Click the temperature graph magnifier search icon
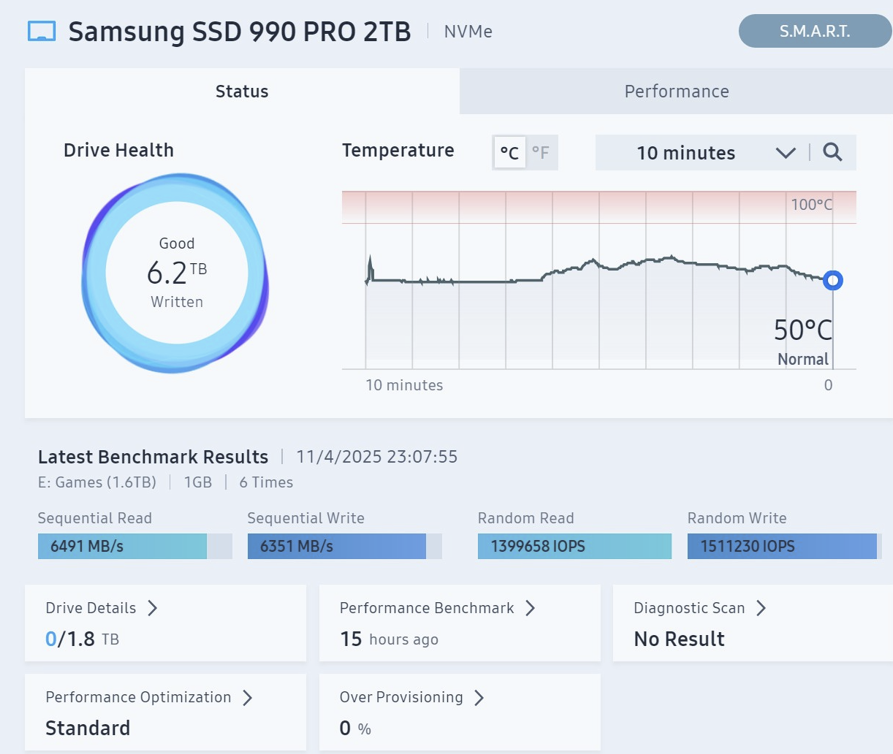Image resolution: width=893 pixels, height=754 pixels. click(832, 153)
